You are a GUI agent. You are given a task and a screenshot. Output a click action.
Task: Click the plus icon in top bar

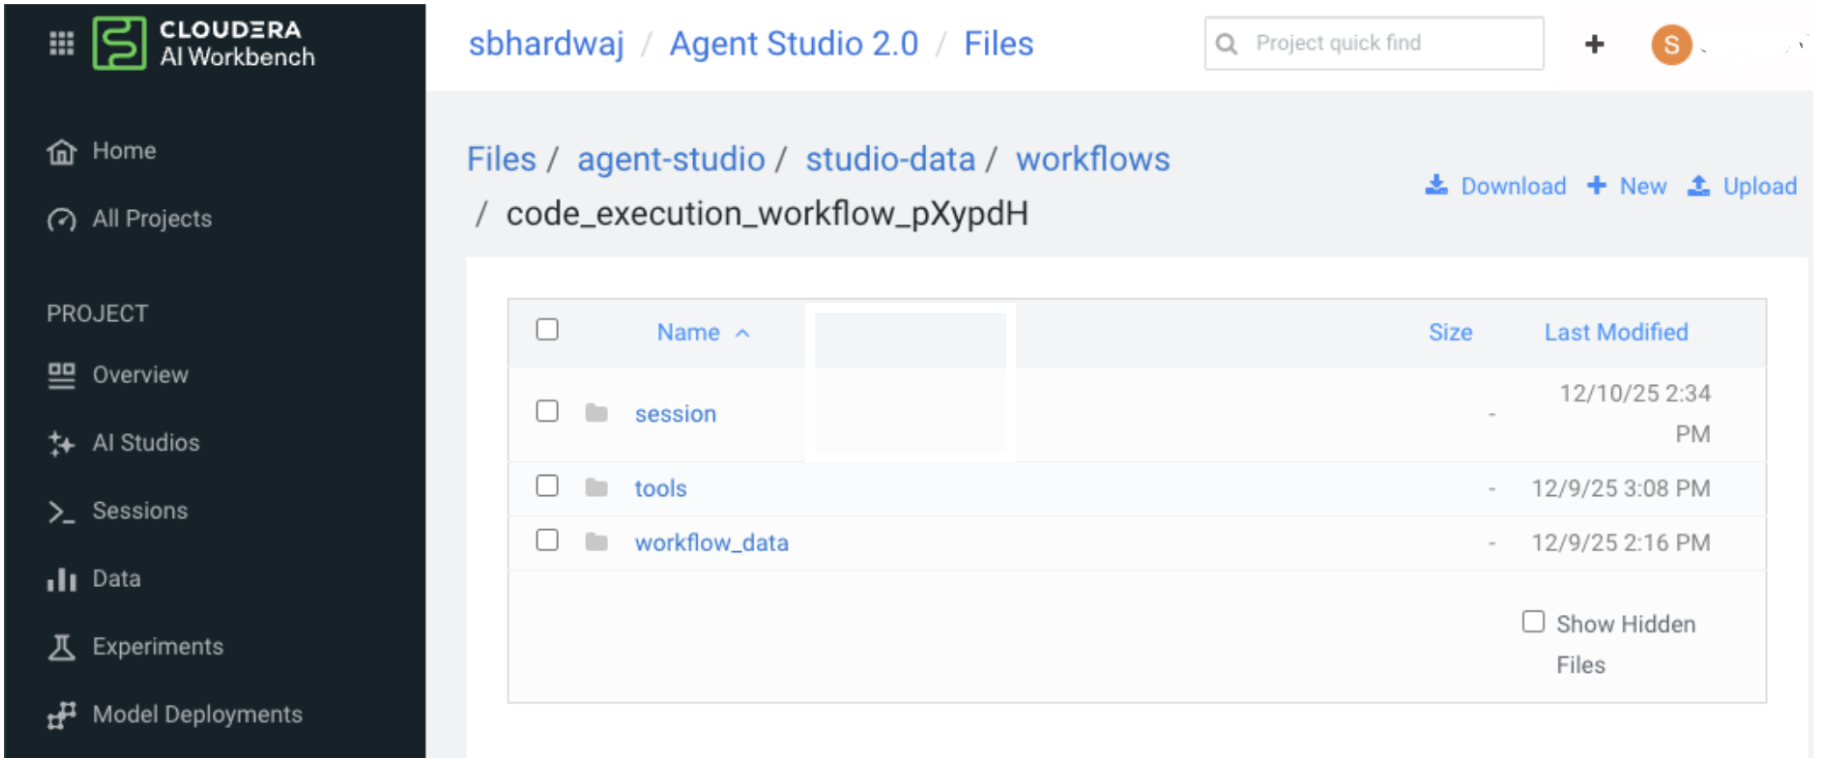[1594, 44]
